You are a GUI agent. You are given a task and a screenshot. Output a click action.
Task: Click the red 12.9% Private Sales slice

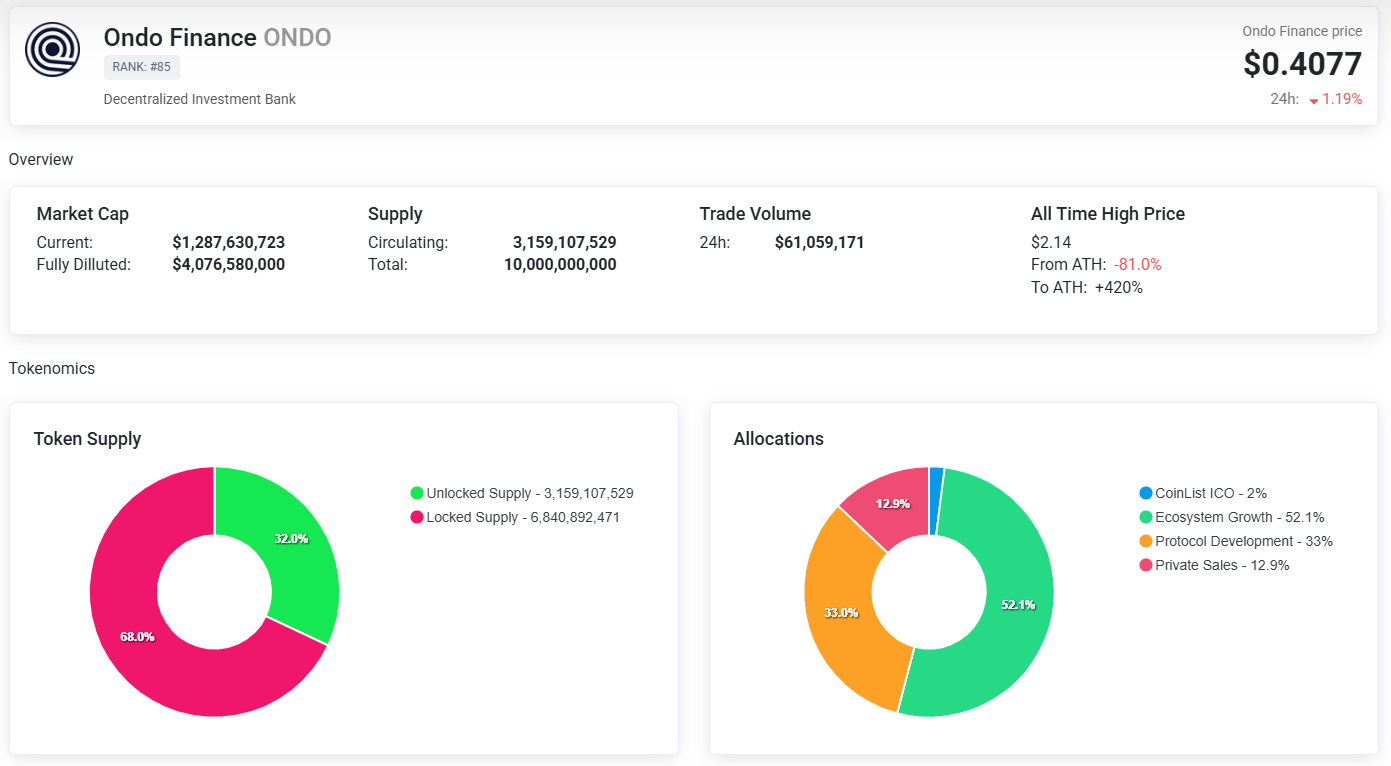892,504
